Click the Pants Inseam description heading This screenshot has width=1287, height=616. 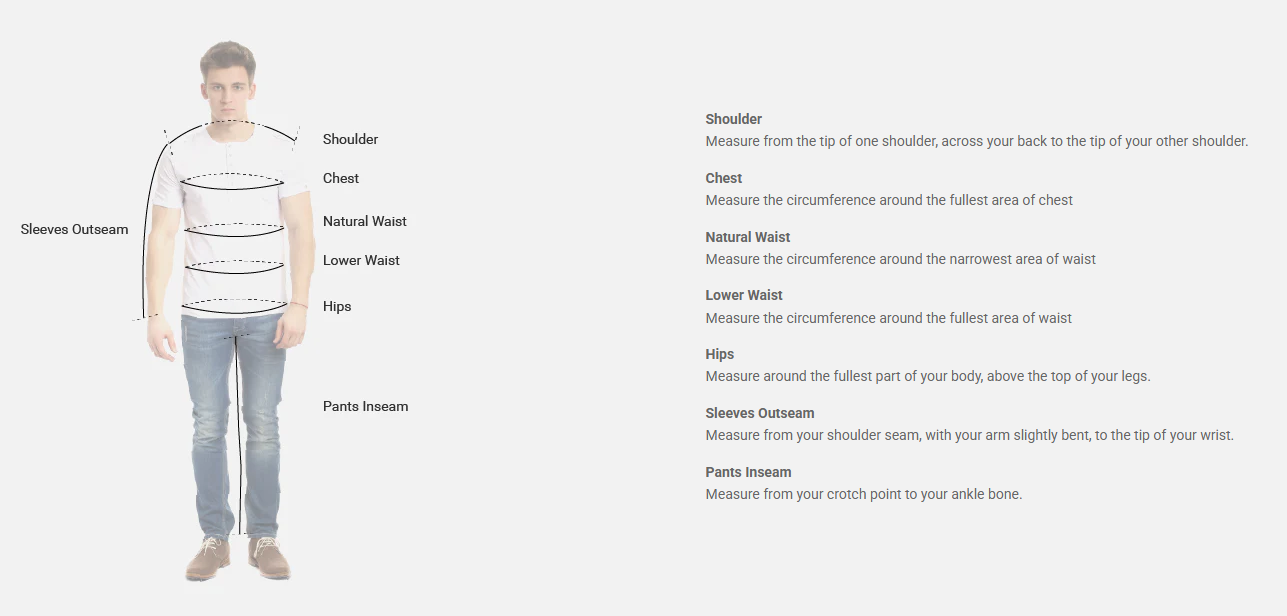[748, 472]
